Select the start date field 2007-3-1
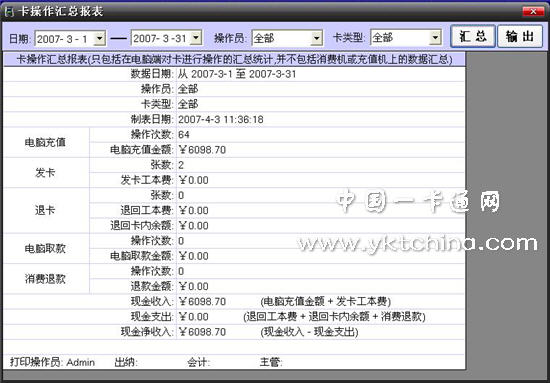Viewport: 550px width, 383px height. 65,38
